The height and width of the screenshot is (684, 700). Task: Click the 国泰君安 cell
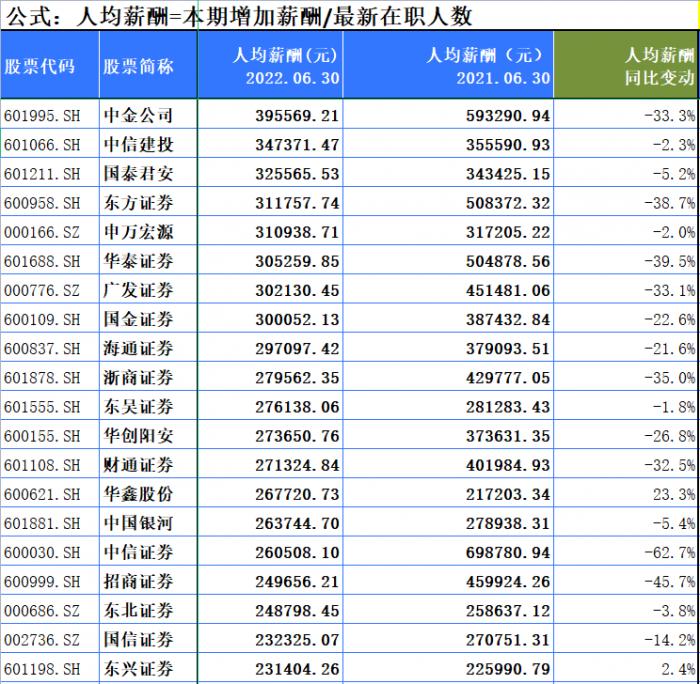[138, 174]
